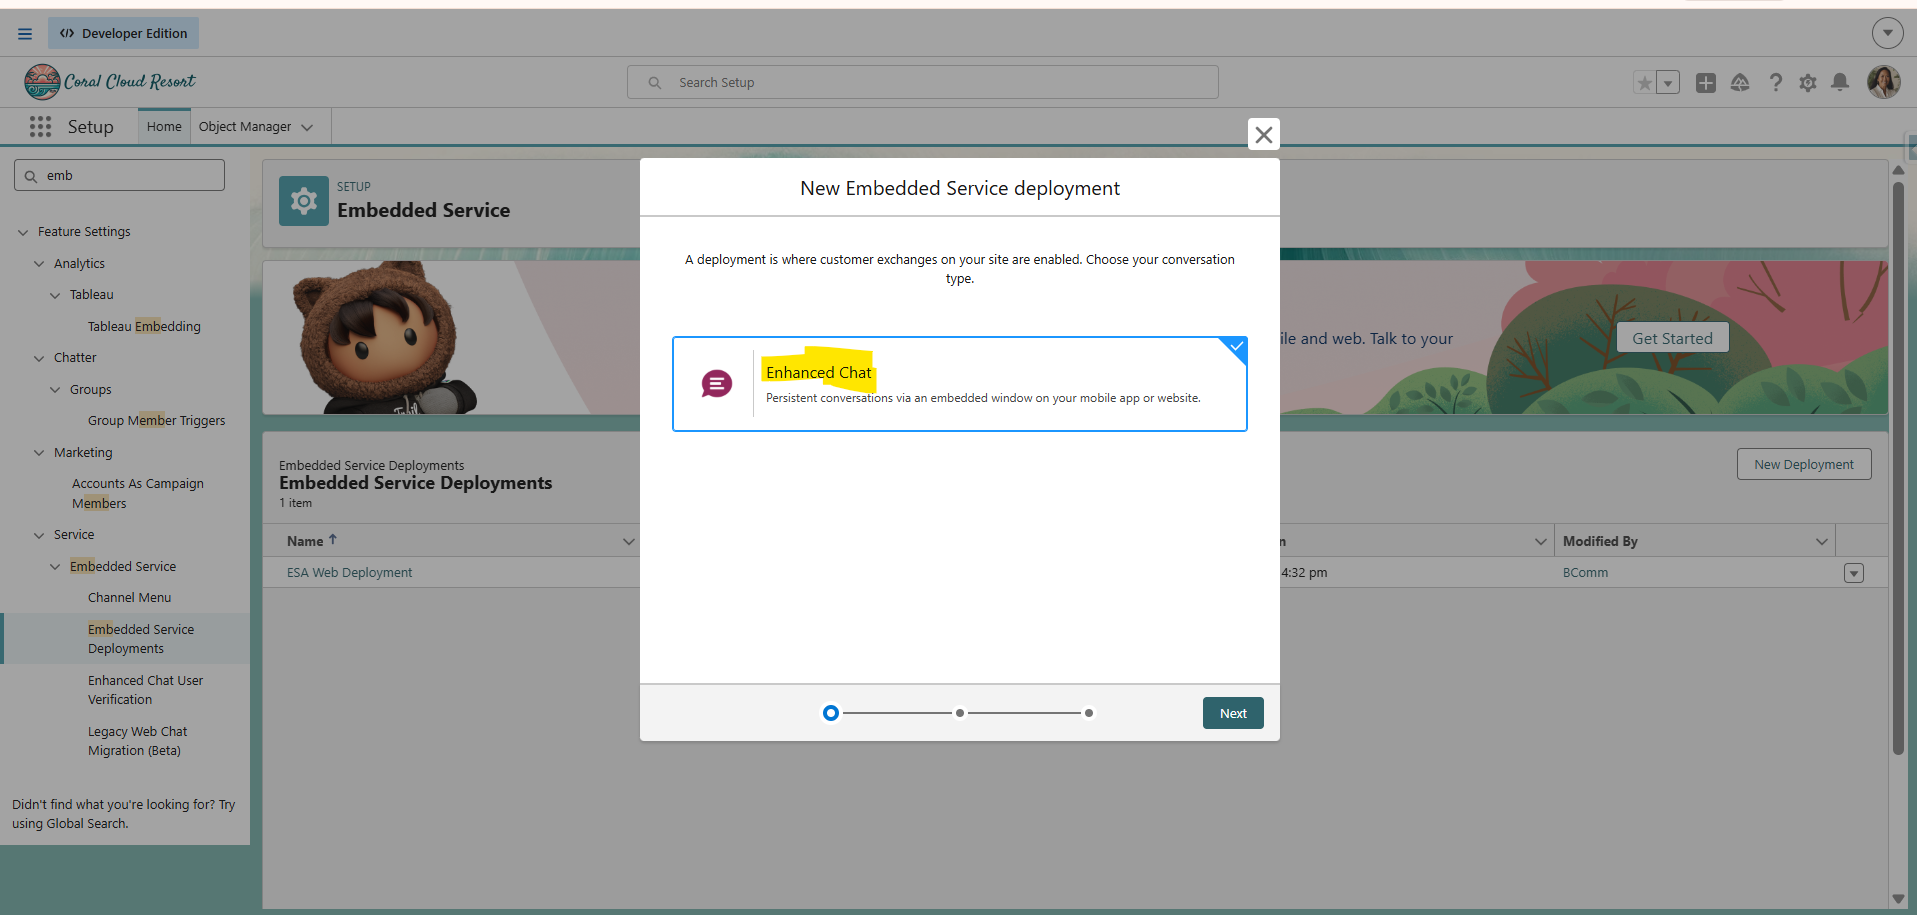Viewport: 1917px width, 915px height.
Task: Click the last step progress dot
Action: pos(1089,713)
